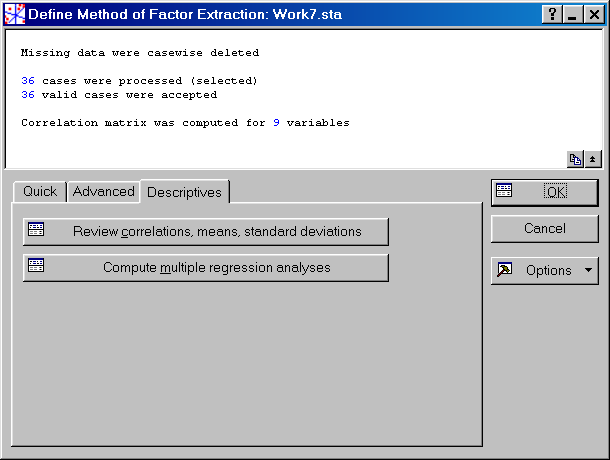
Task: Click Compute multiple regression analyses button
Action: point(206,268)
